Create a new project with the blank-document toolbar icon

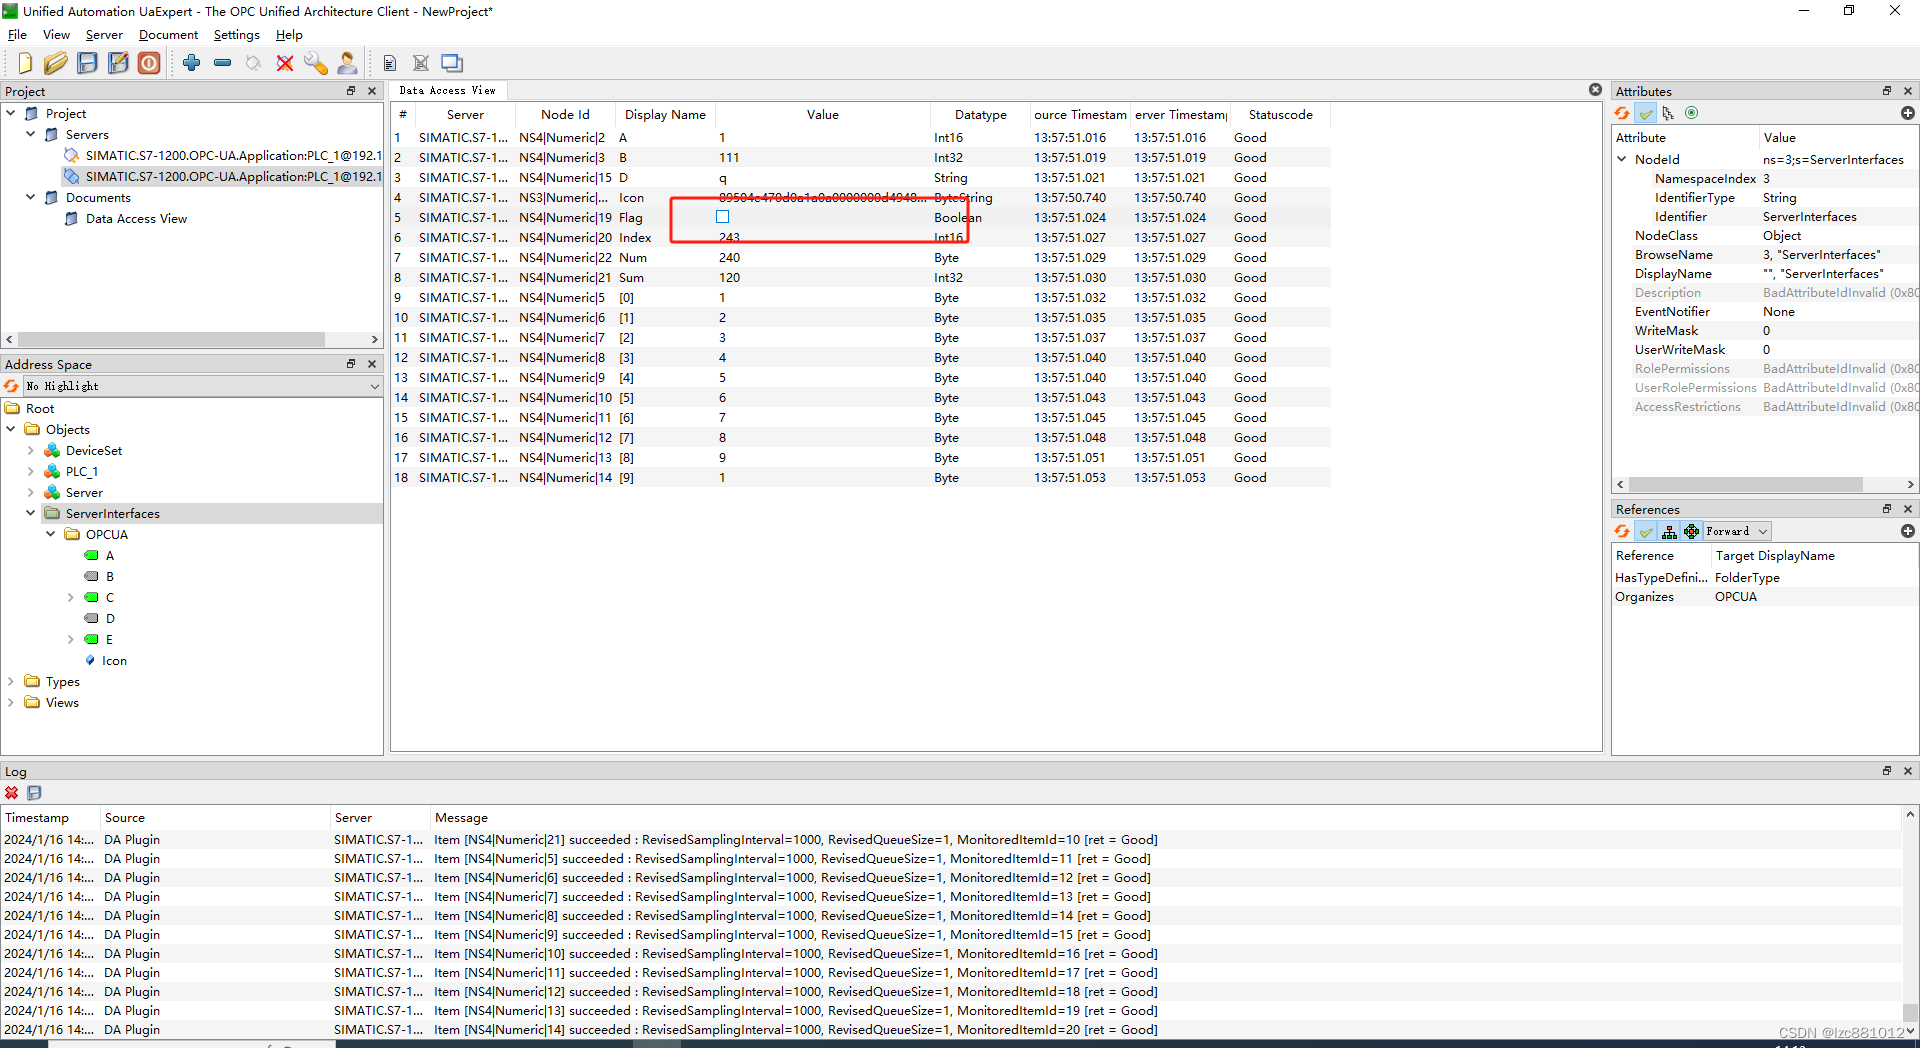(x=25, y=63)
